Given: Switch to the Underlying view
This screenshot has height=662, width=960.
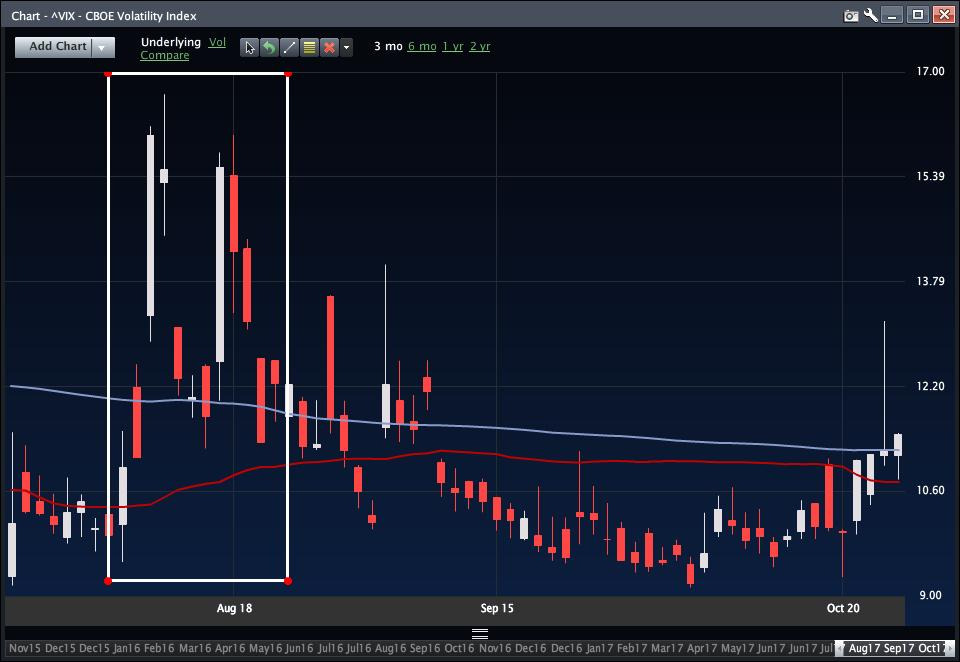Looking at the screenshot, I should [171, 42].
